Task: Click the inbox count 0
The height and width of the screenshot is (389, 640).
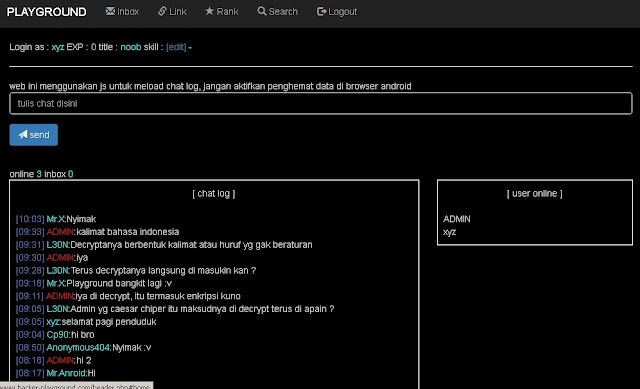Action: [71, 174]
